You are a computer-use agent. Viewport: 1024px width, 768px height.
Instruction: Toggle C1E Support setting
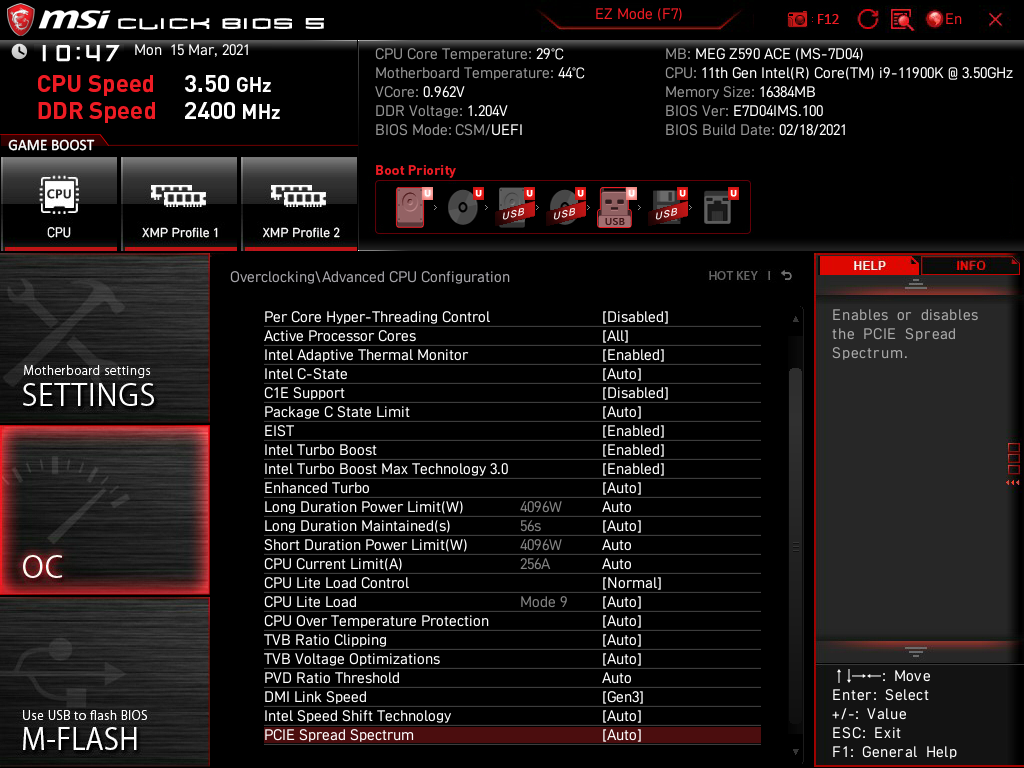pyautogui.click(x=512, y=392)
